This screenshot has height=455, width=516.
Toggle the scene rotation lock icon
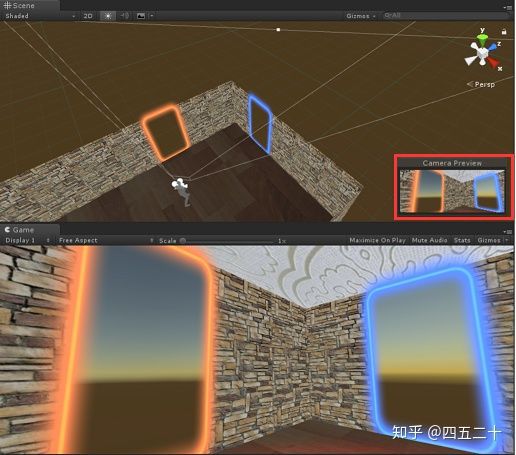pos(504,32)
